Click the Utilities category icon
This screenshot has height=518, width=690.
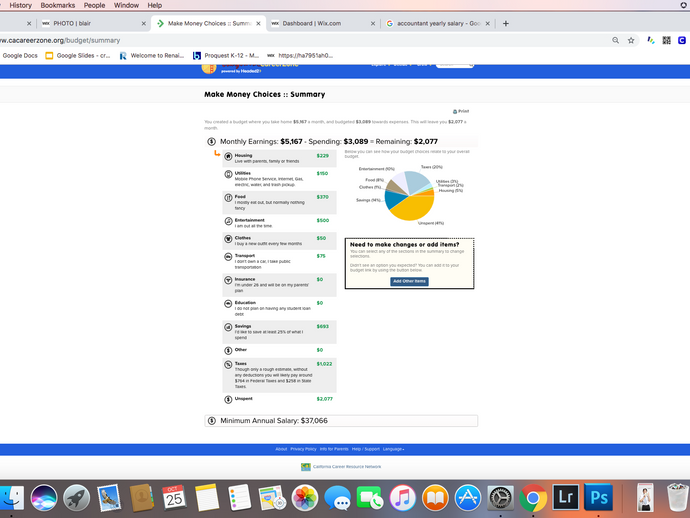tap(228, 174)
